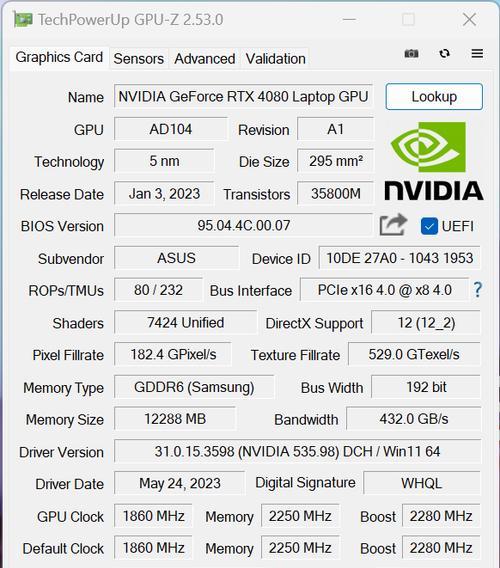This screenshot has height=568, width=500.
Task: Select the Graphics Card tab
Action: 59,58
